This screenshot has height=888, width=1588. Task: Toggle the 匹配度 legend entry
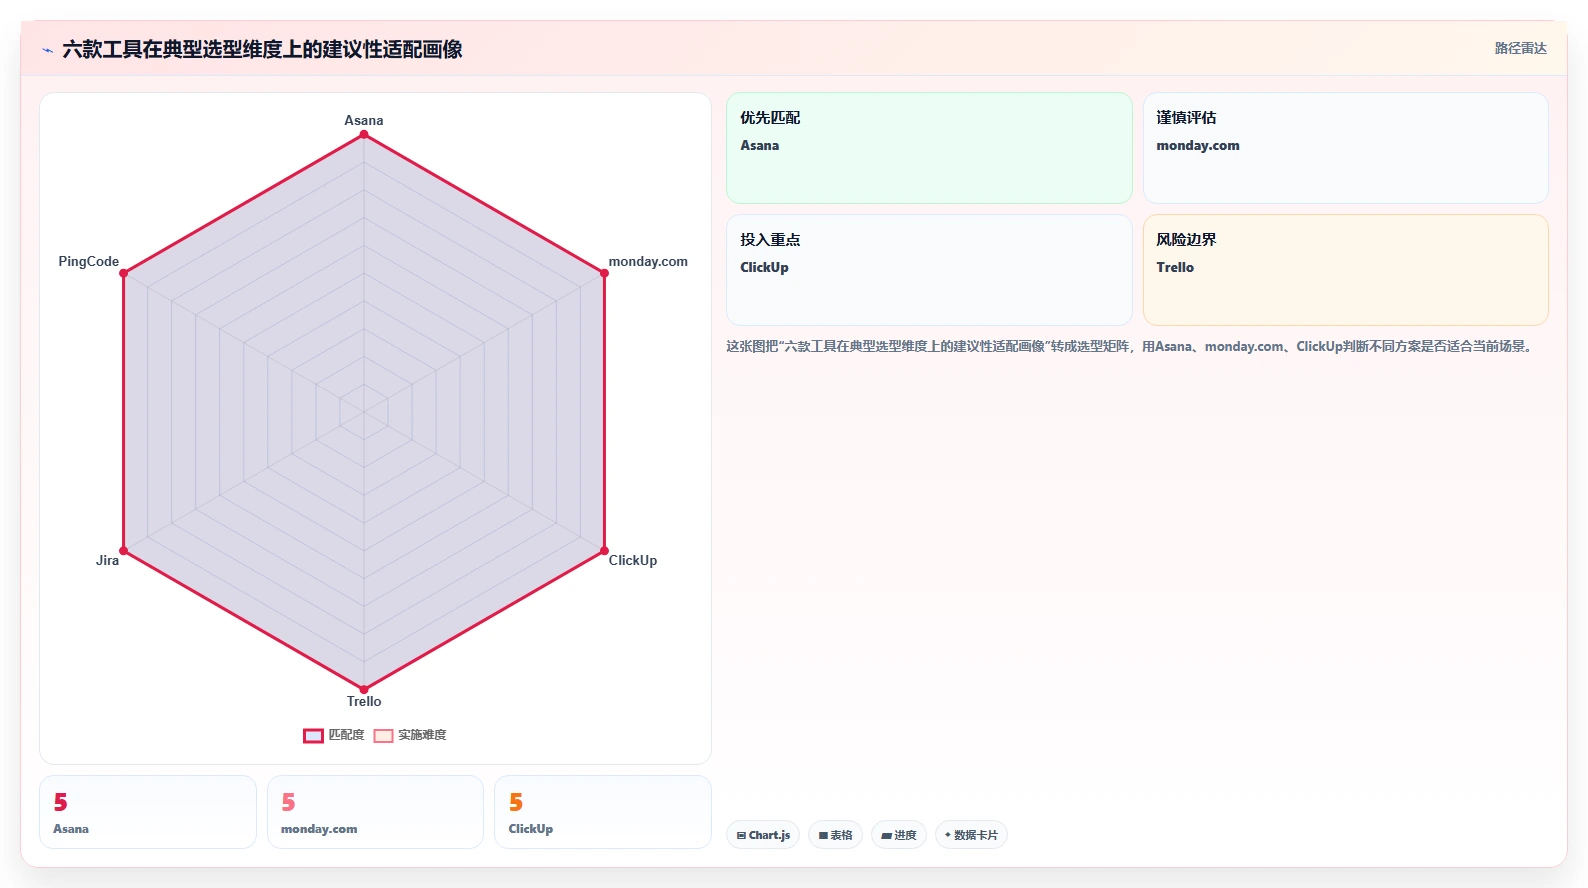[x=334, y=735]
